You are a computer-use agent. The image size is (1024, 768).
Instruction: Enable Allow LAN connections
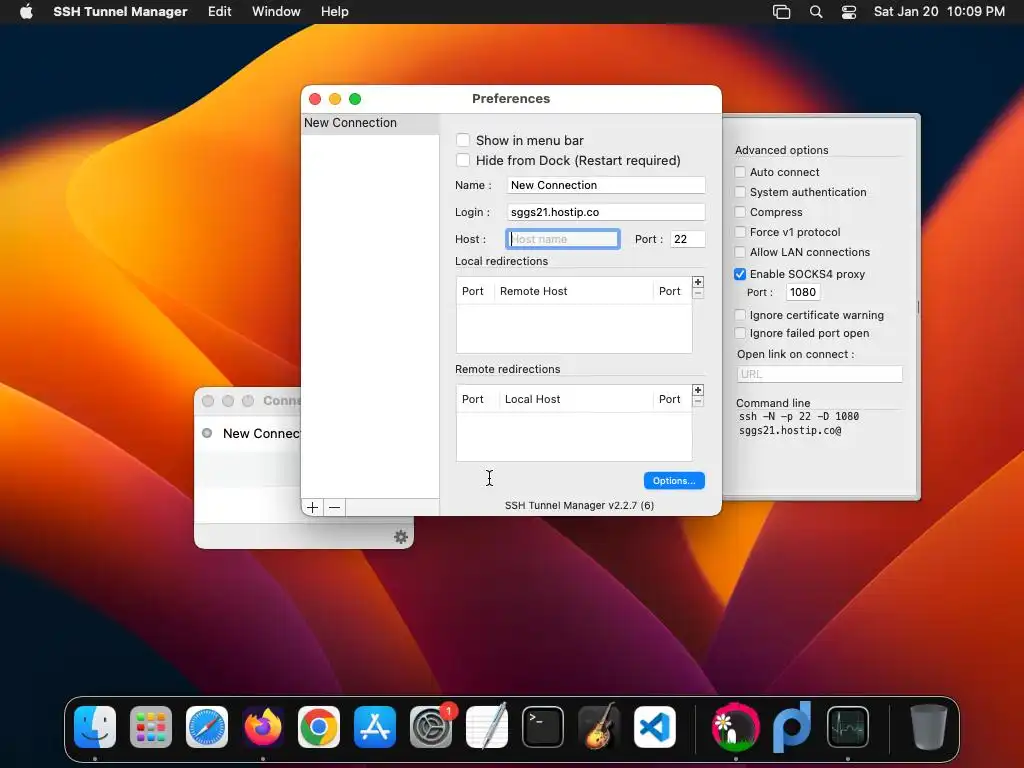click(740, 252)
